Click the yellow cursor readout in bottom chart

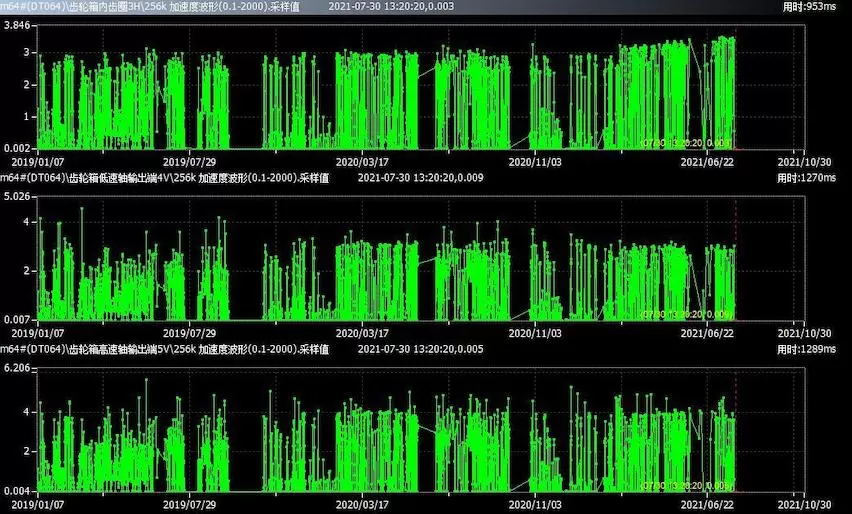[687, 484]
